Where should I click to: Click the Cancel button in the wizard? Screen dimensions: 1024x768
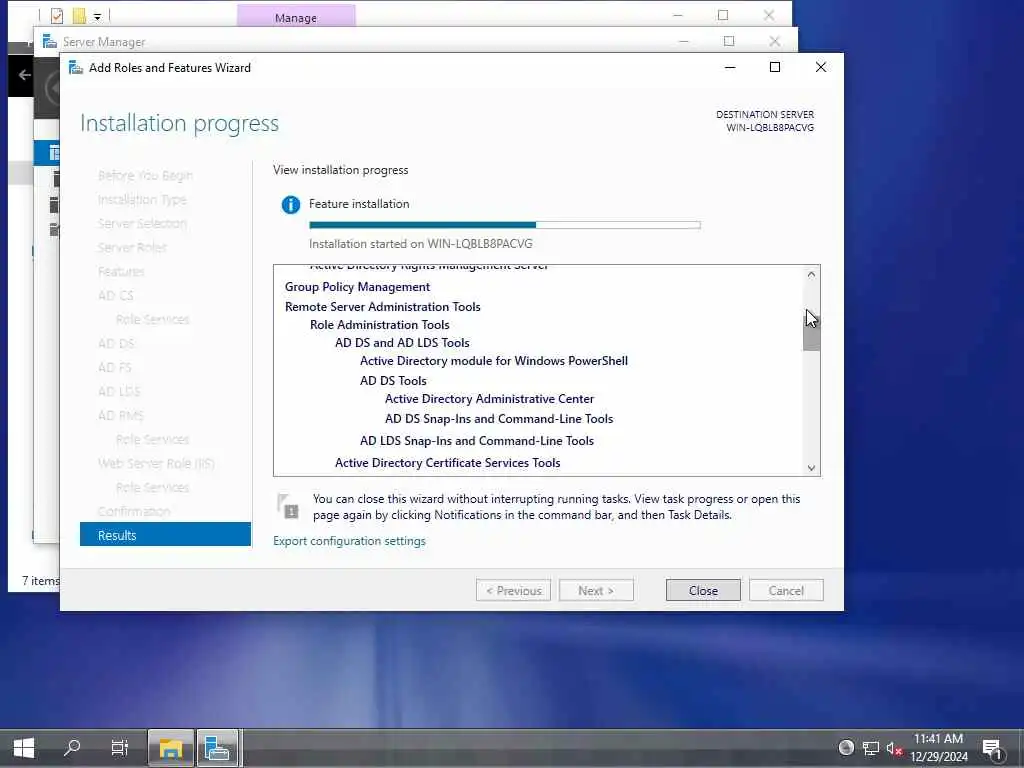click(786, 590)
